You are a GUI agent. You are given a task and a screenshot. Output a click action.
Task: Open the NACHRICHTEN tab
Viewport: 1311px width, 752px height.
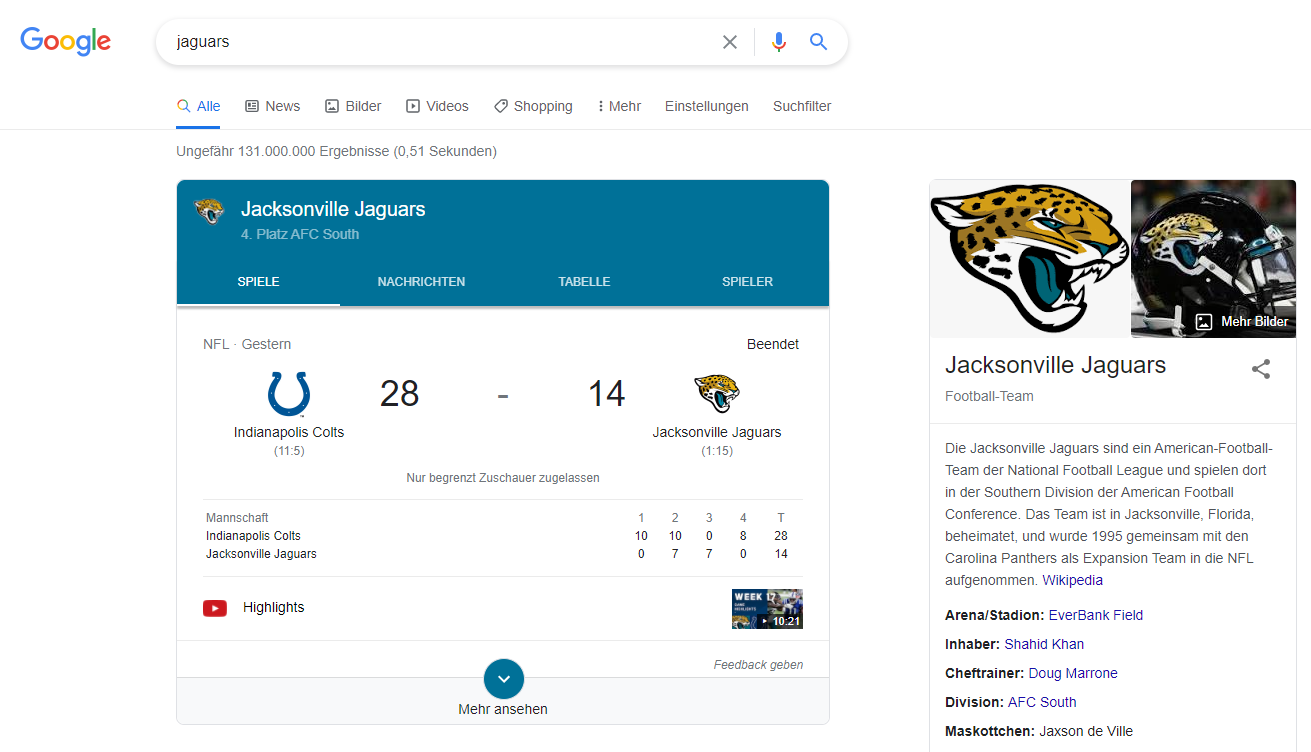coord(421,282)
